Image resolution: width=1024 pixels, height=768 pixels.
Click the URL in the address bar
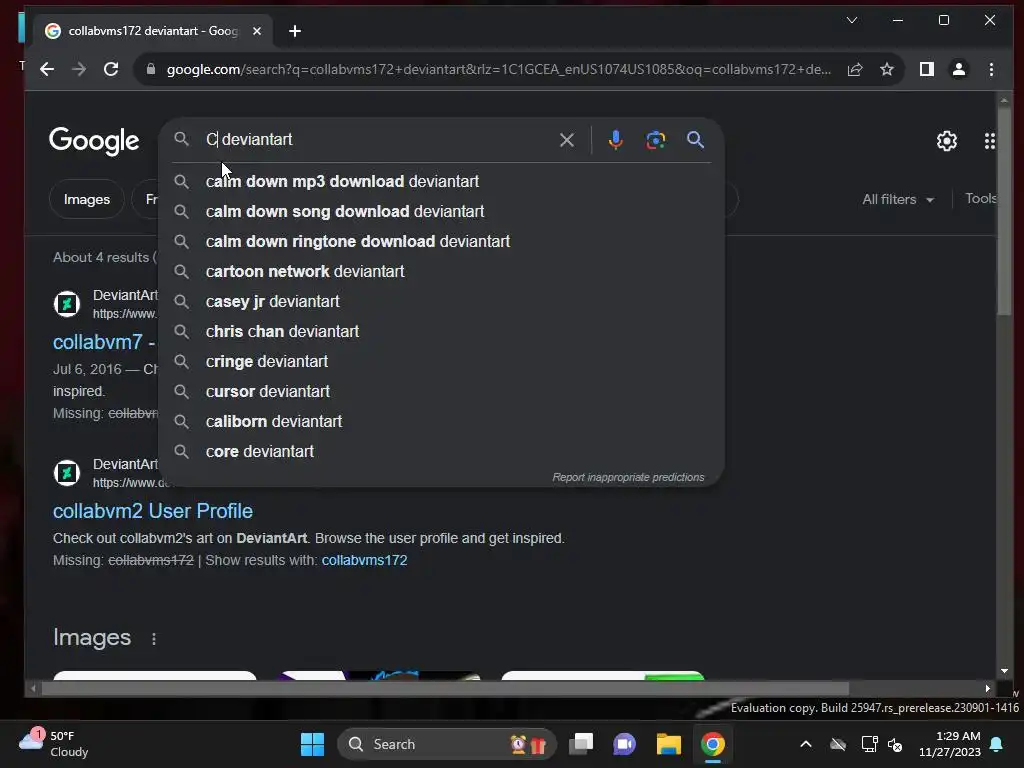[498, 69]
